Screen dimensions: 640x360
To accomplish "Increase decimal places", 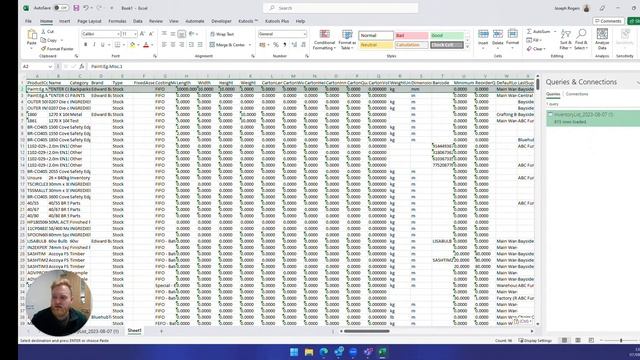I will tap(294, 44).
